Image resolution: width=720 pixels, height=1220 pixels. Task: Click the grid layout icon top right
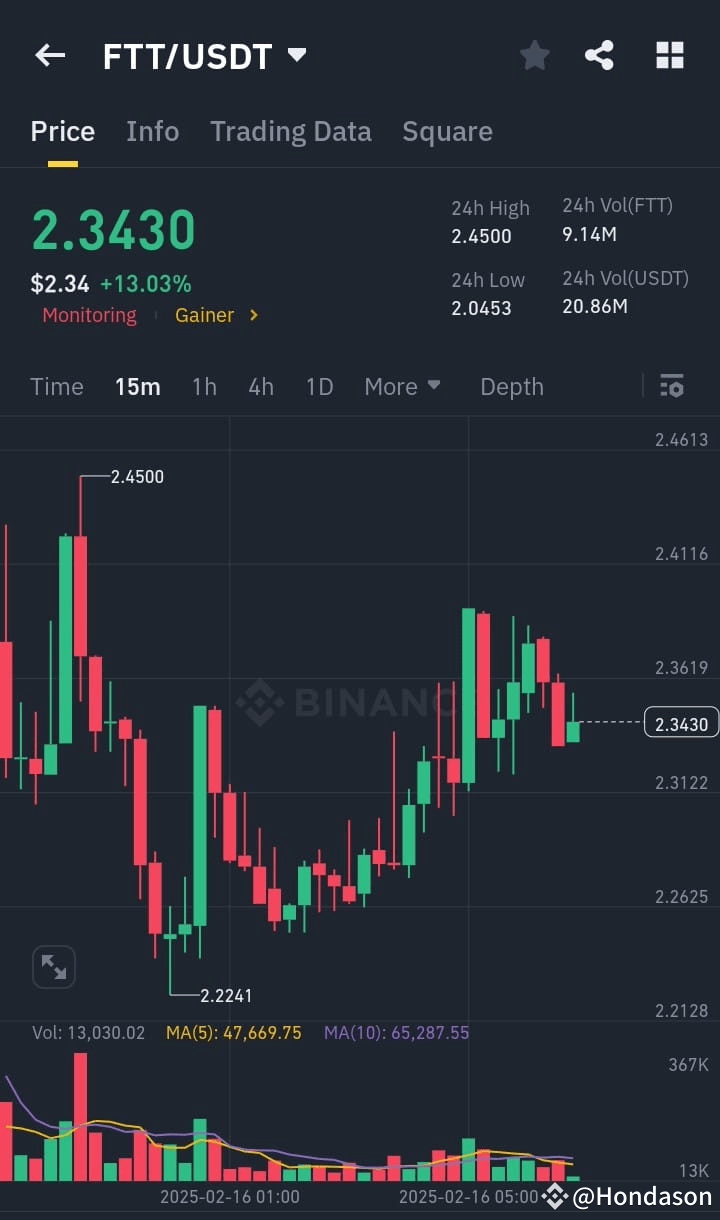669,55
